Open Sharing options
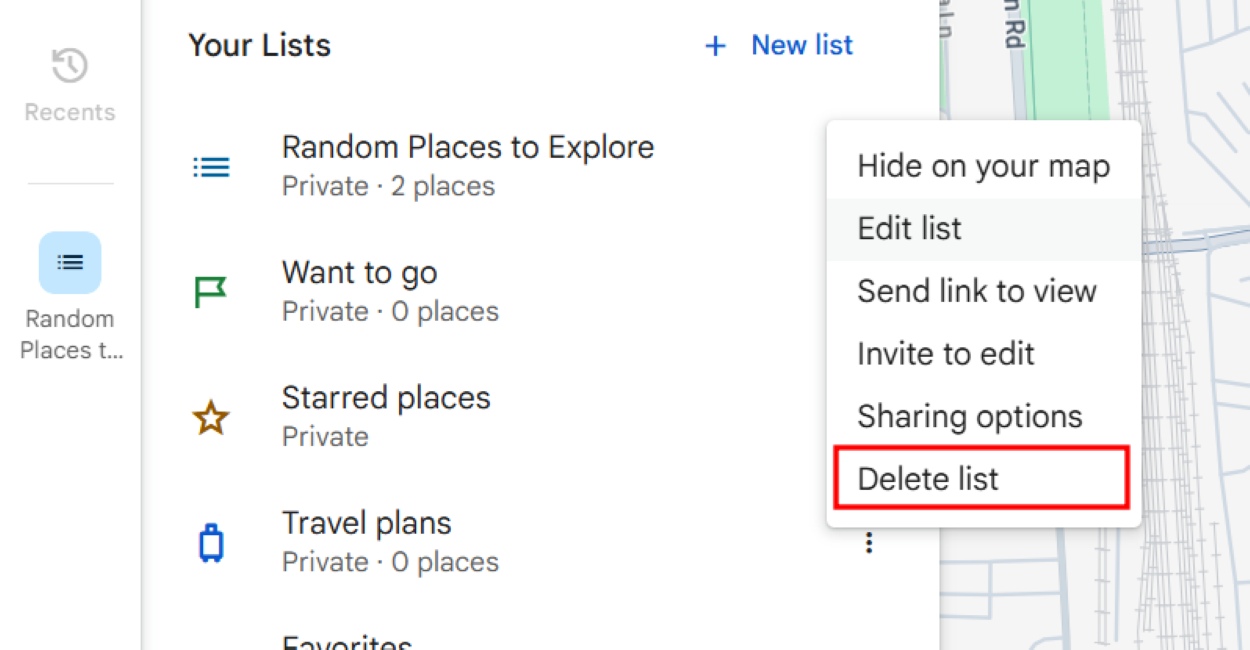Image resolution: width=1250 pixels, height=650 pixels. 969,416
